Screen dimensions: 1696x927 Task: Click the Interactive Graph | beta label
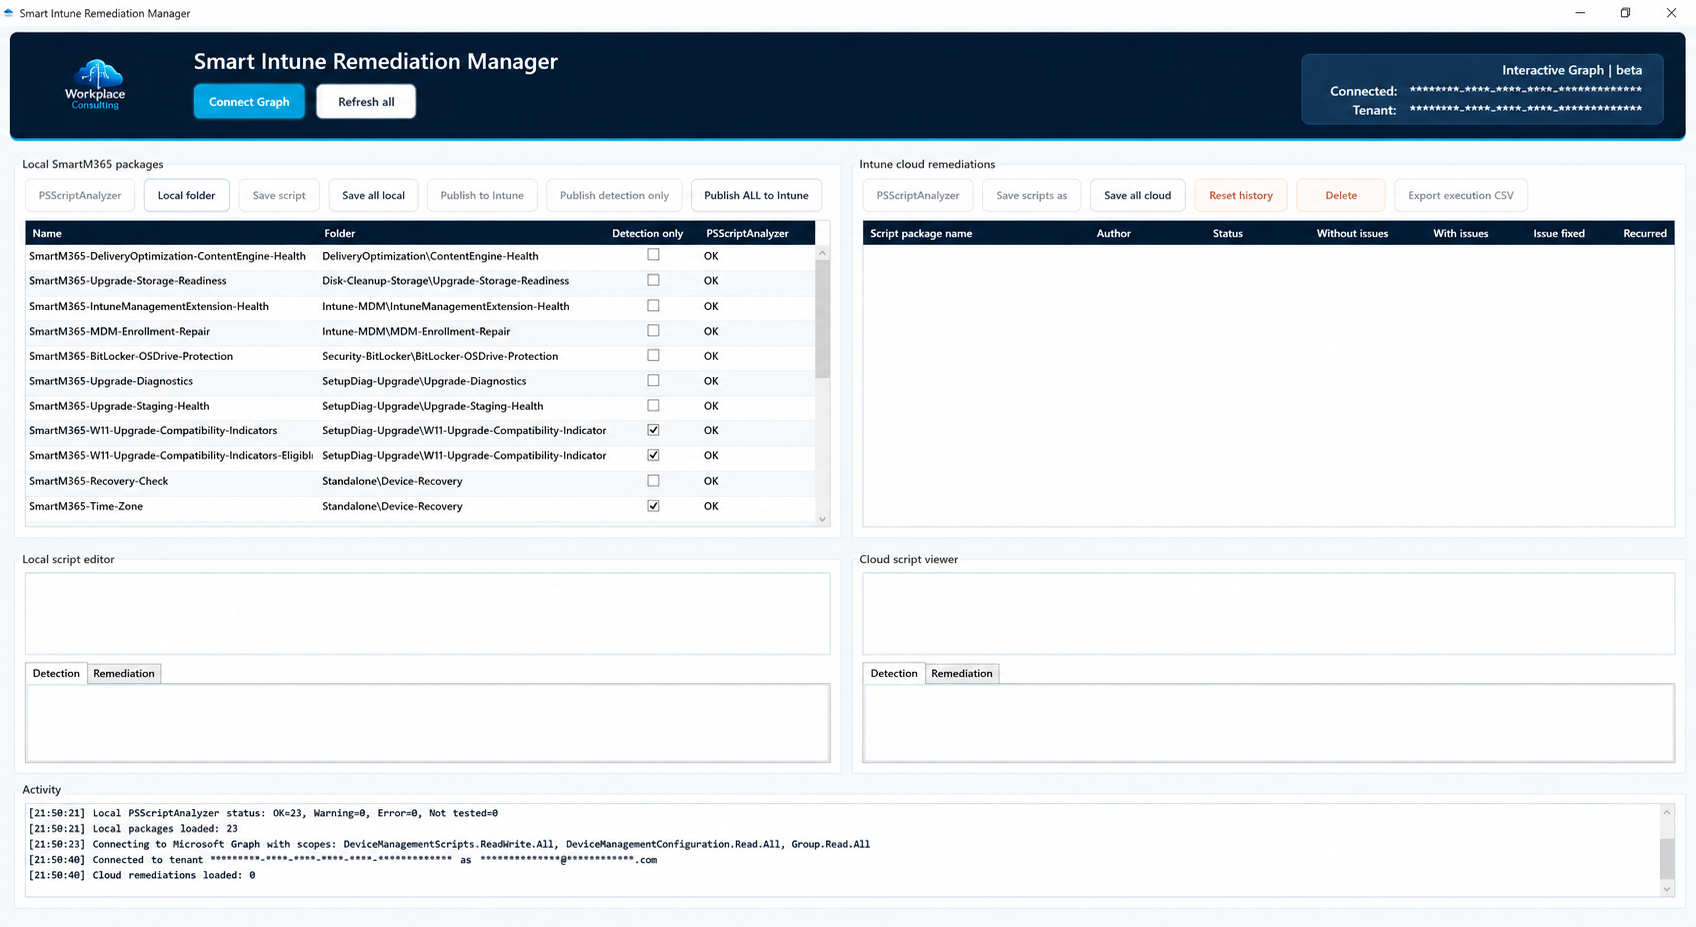(1572, 70)
